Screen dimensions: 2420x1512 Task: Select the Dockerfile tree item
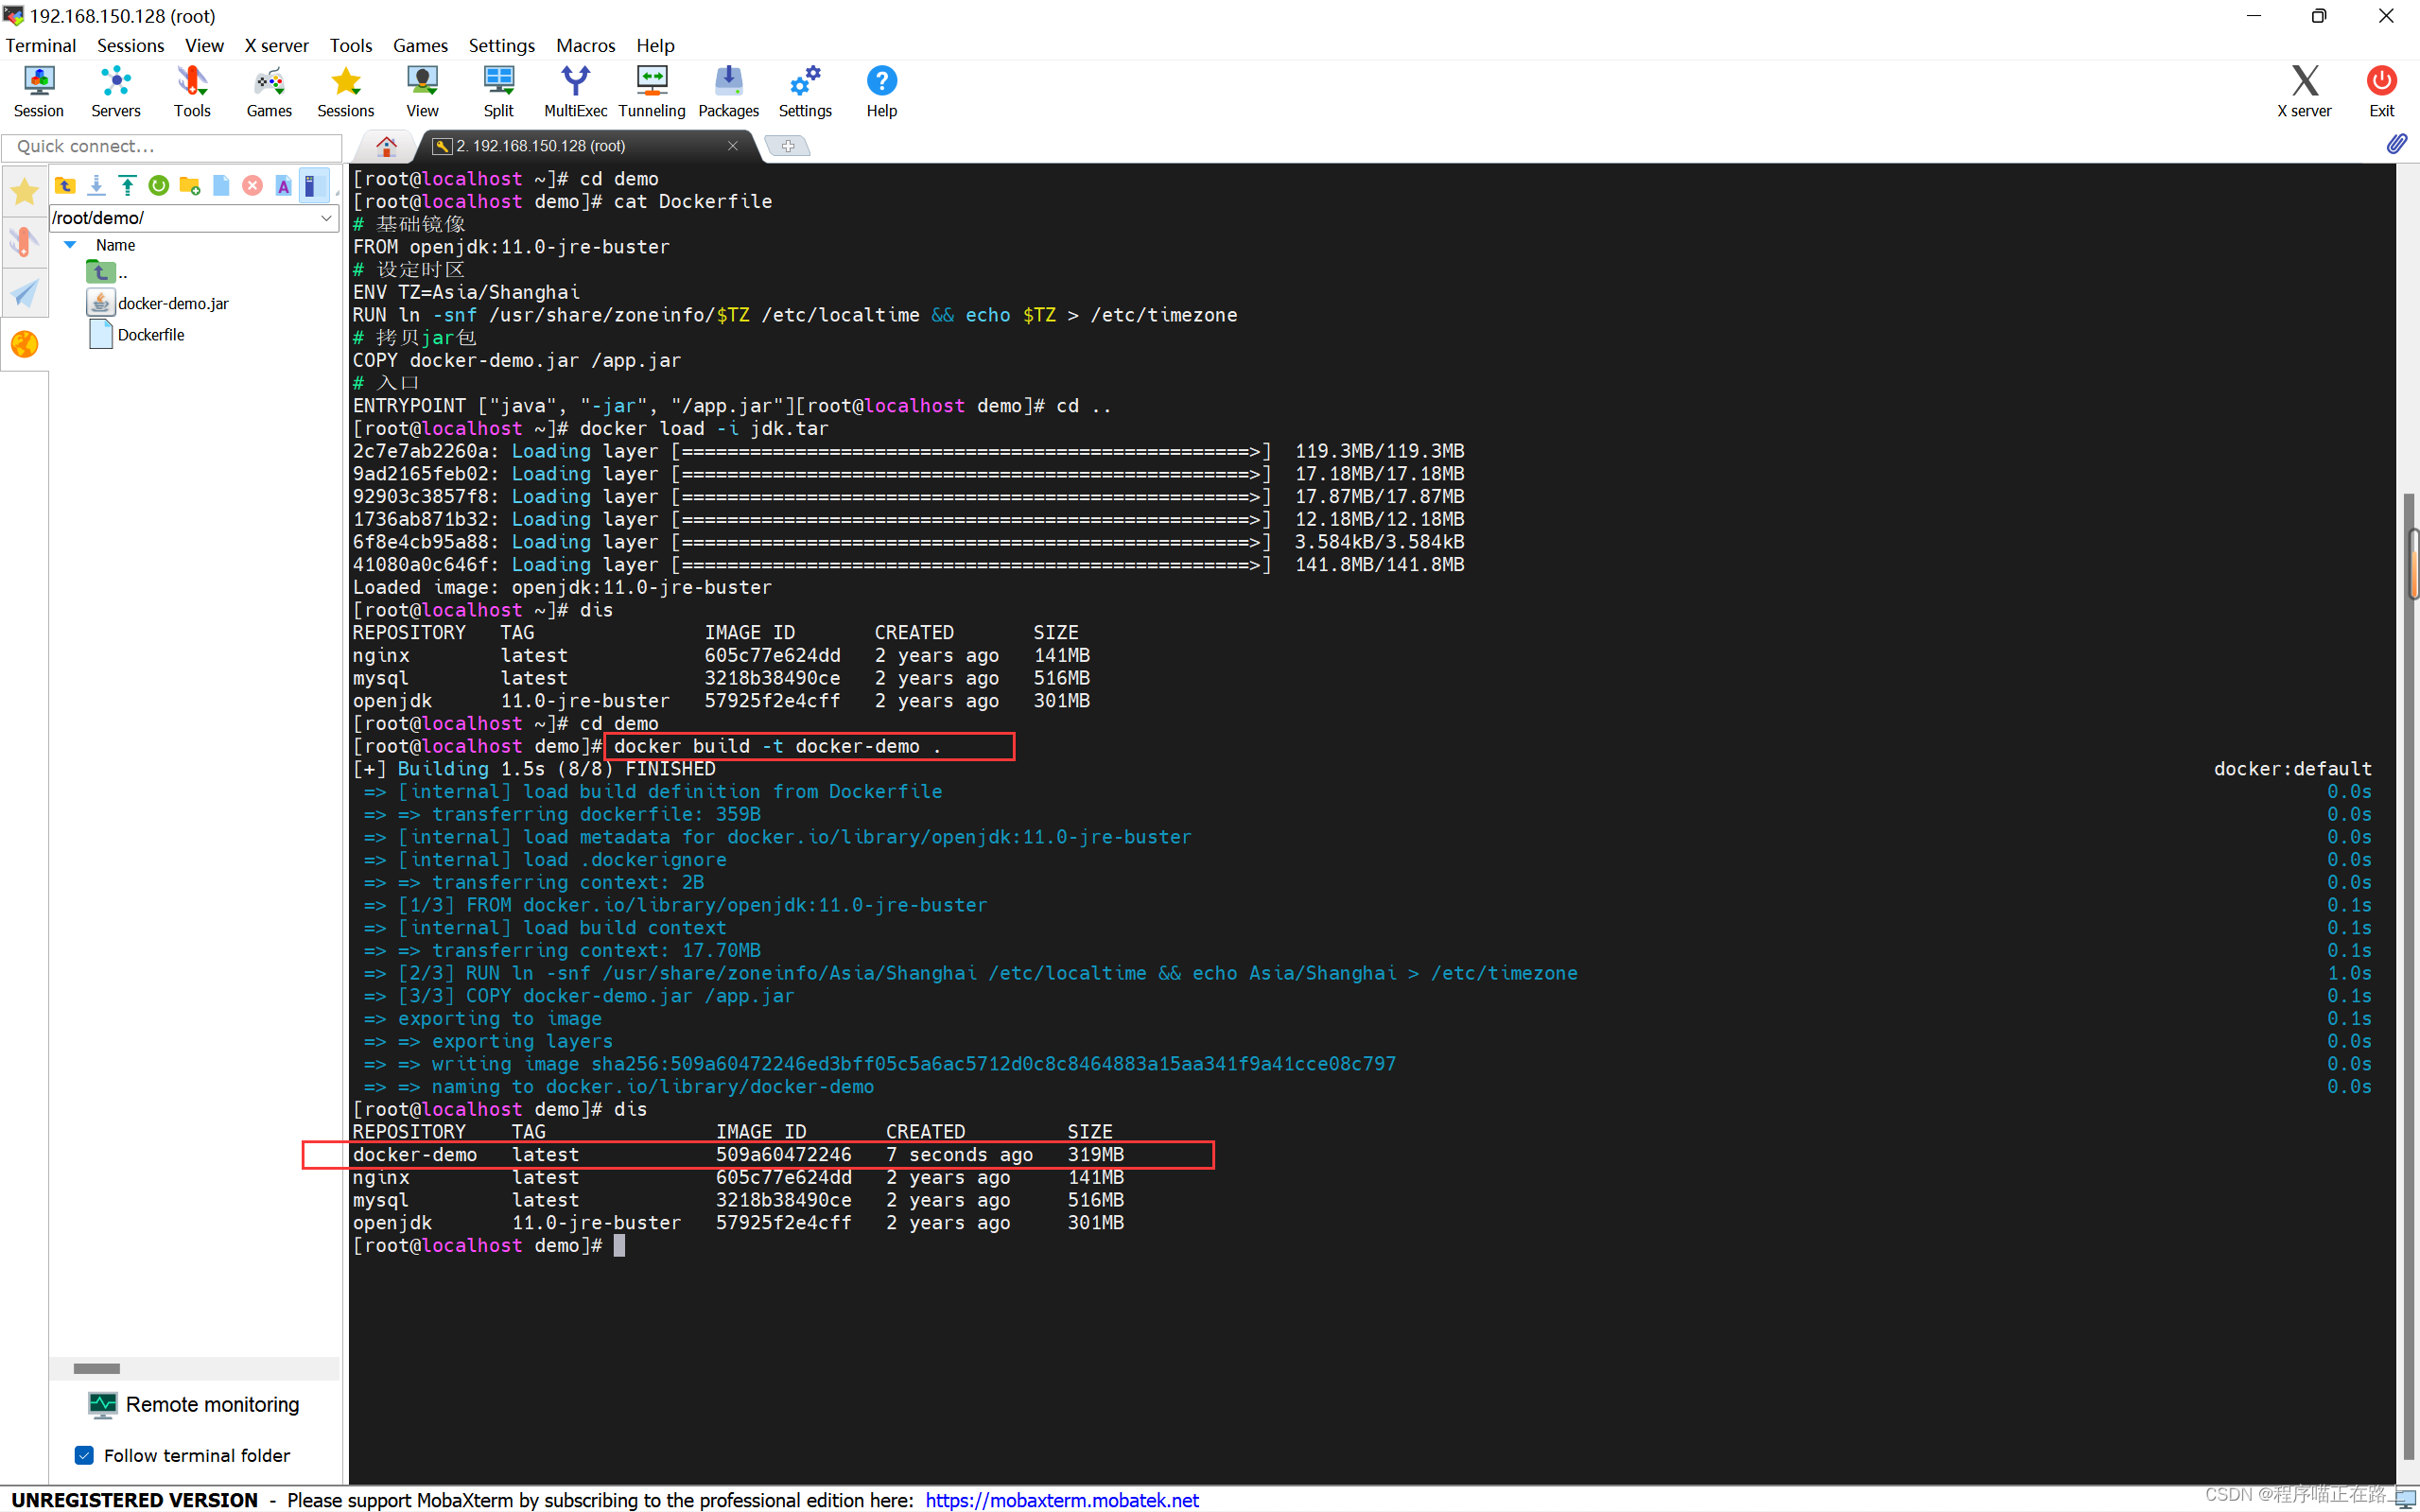153,331
